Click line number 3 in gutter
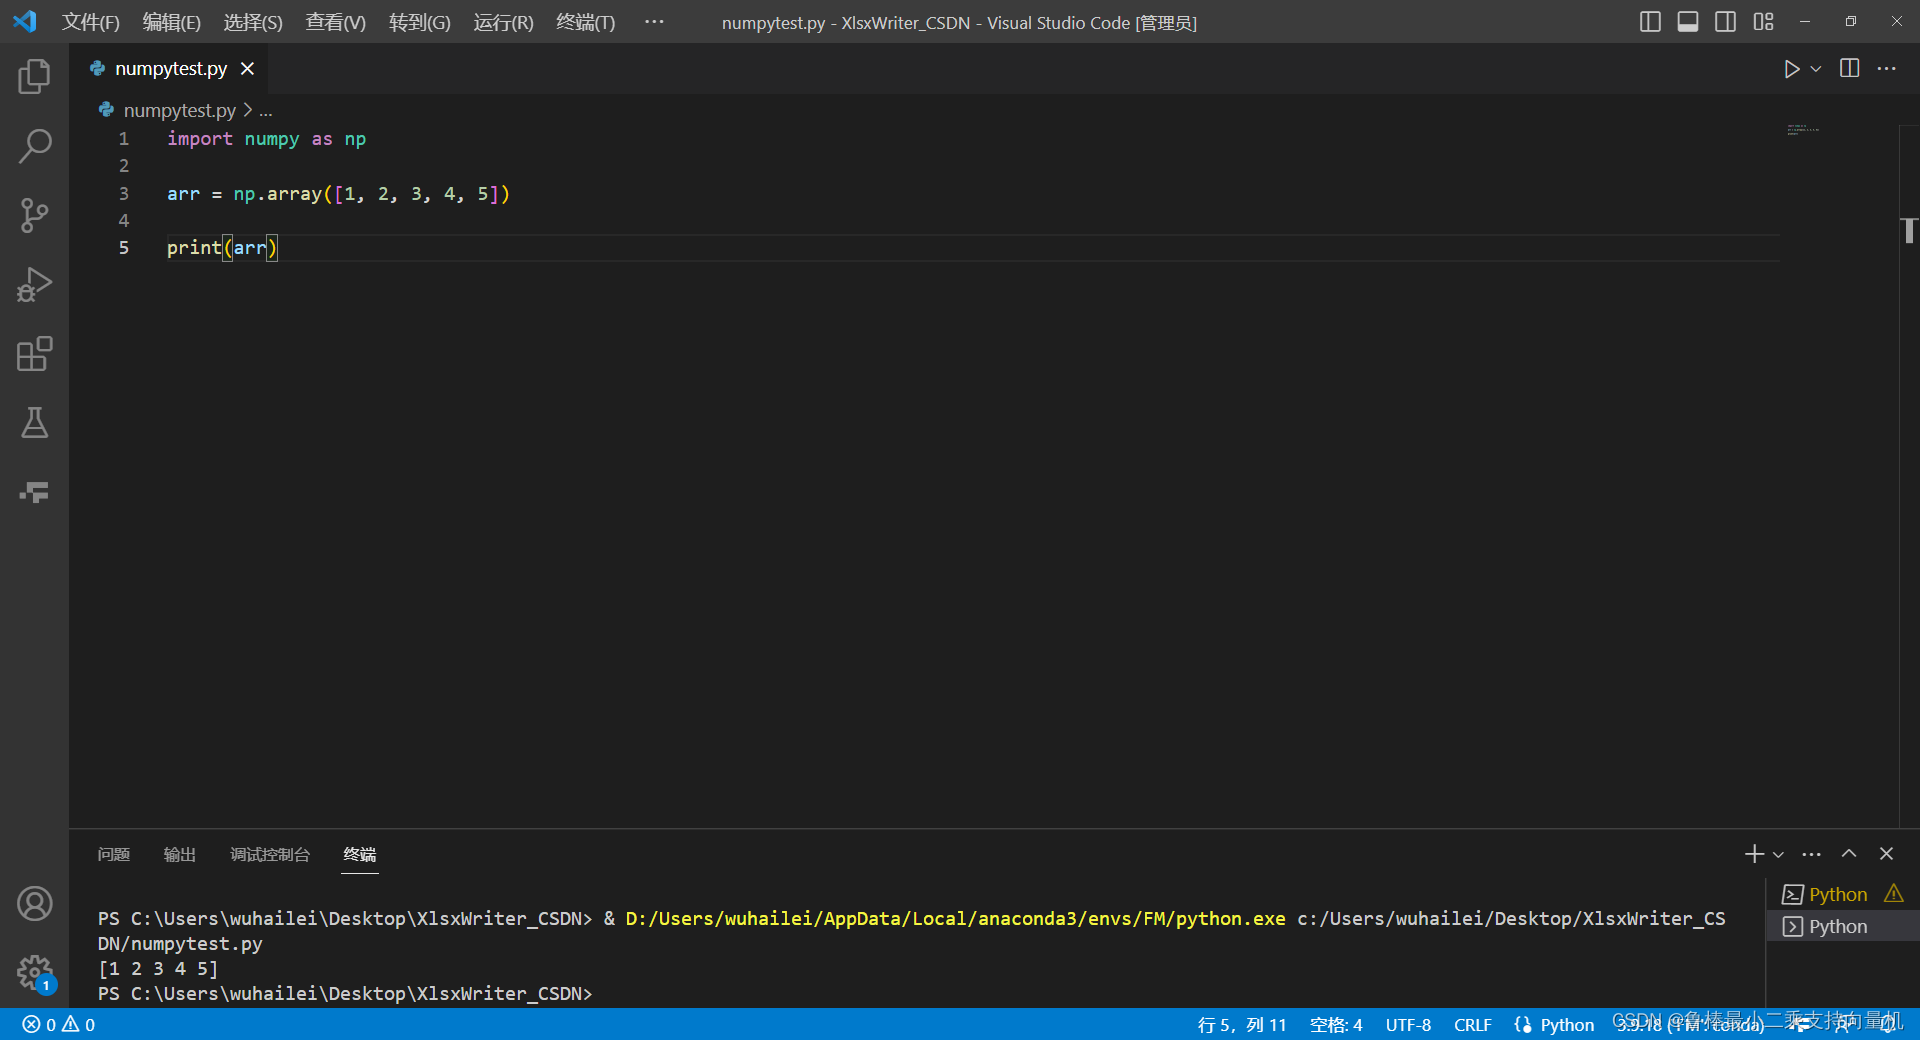This screenshot has height=1040, width=1920. point(124,194)
